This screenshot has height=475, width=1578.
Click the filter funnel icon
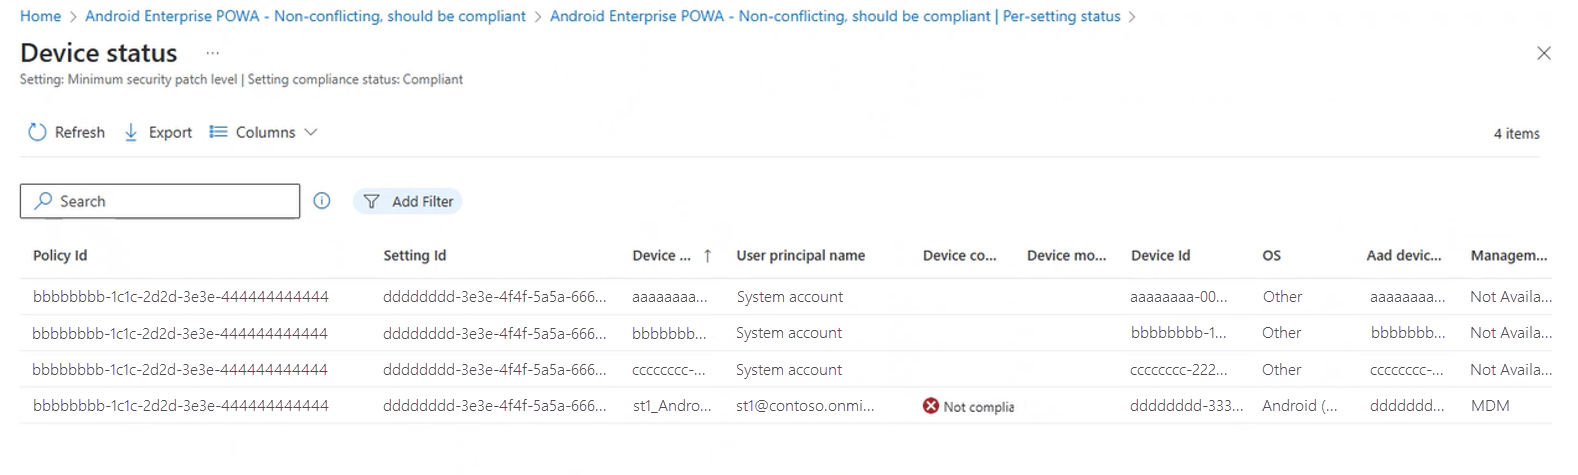372,201
